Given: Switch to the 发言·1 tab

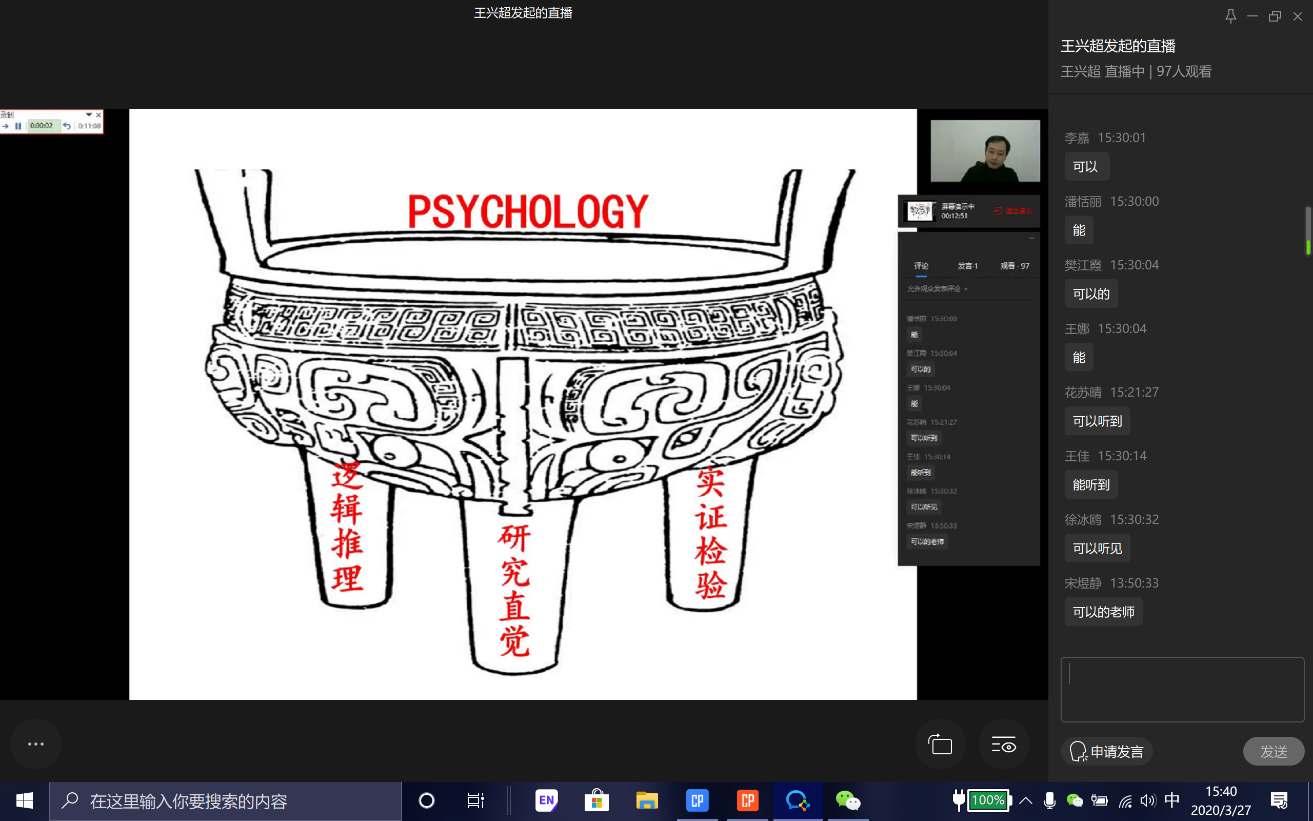Looking at the screenshot, I should (967, 266).
